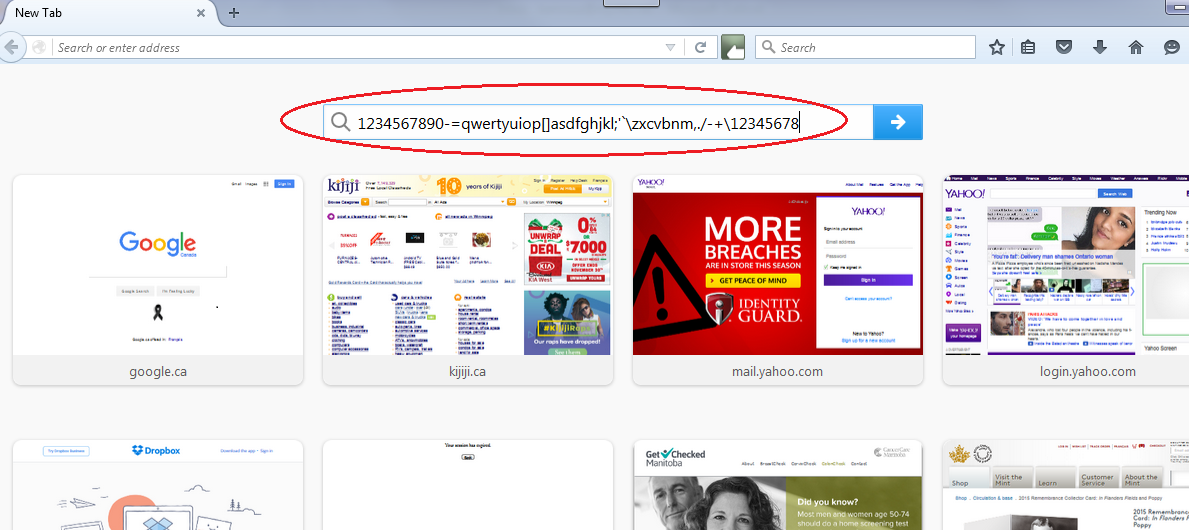The height and width of the screenshot is (530, 1189).
Task: Click the green thumbs-up extension icon
Action: click(x=733, y=47)
